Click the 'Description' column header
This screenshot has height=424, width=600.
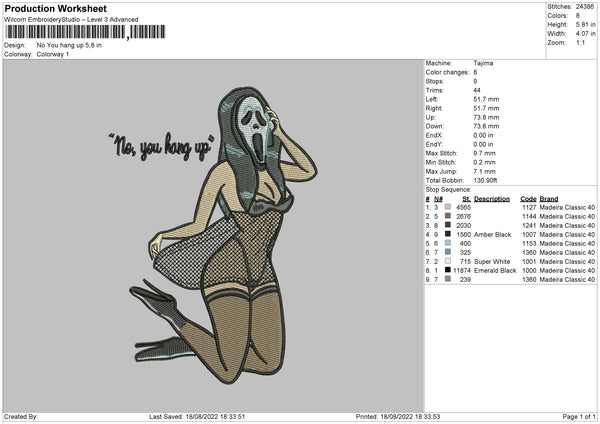[x=492, y=199]
